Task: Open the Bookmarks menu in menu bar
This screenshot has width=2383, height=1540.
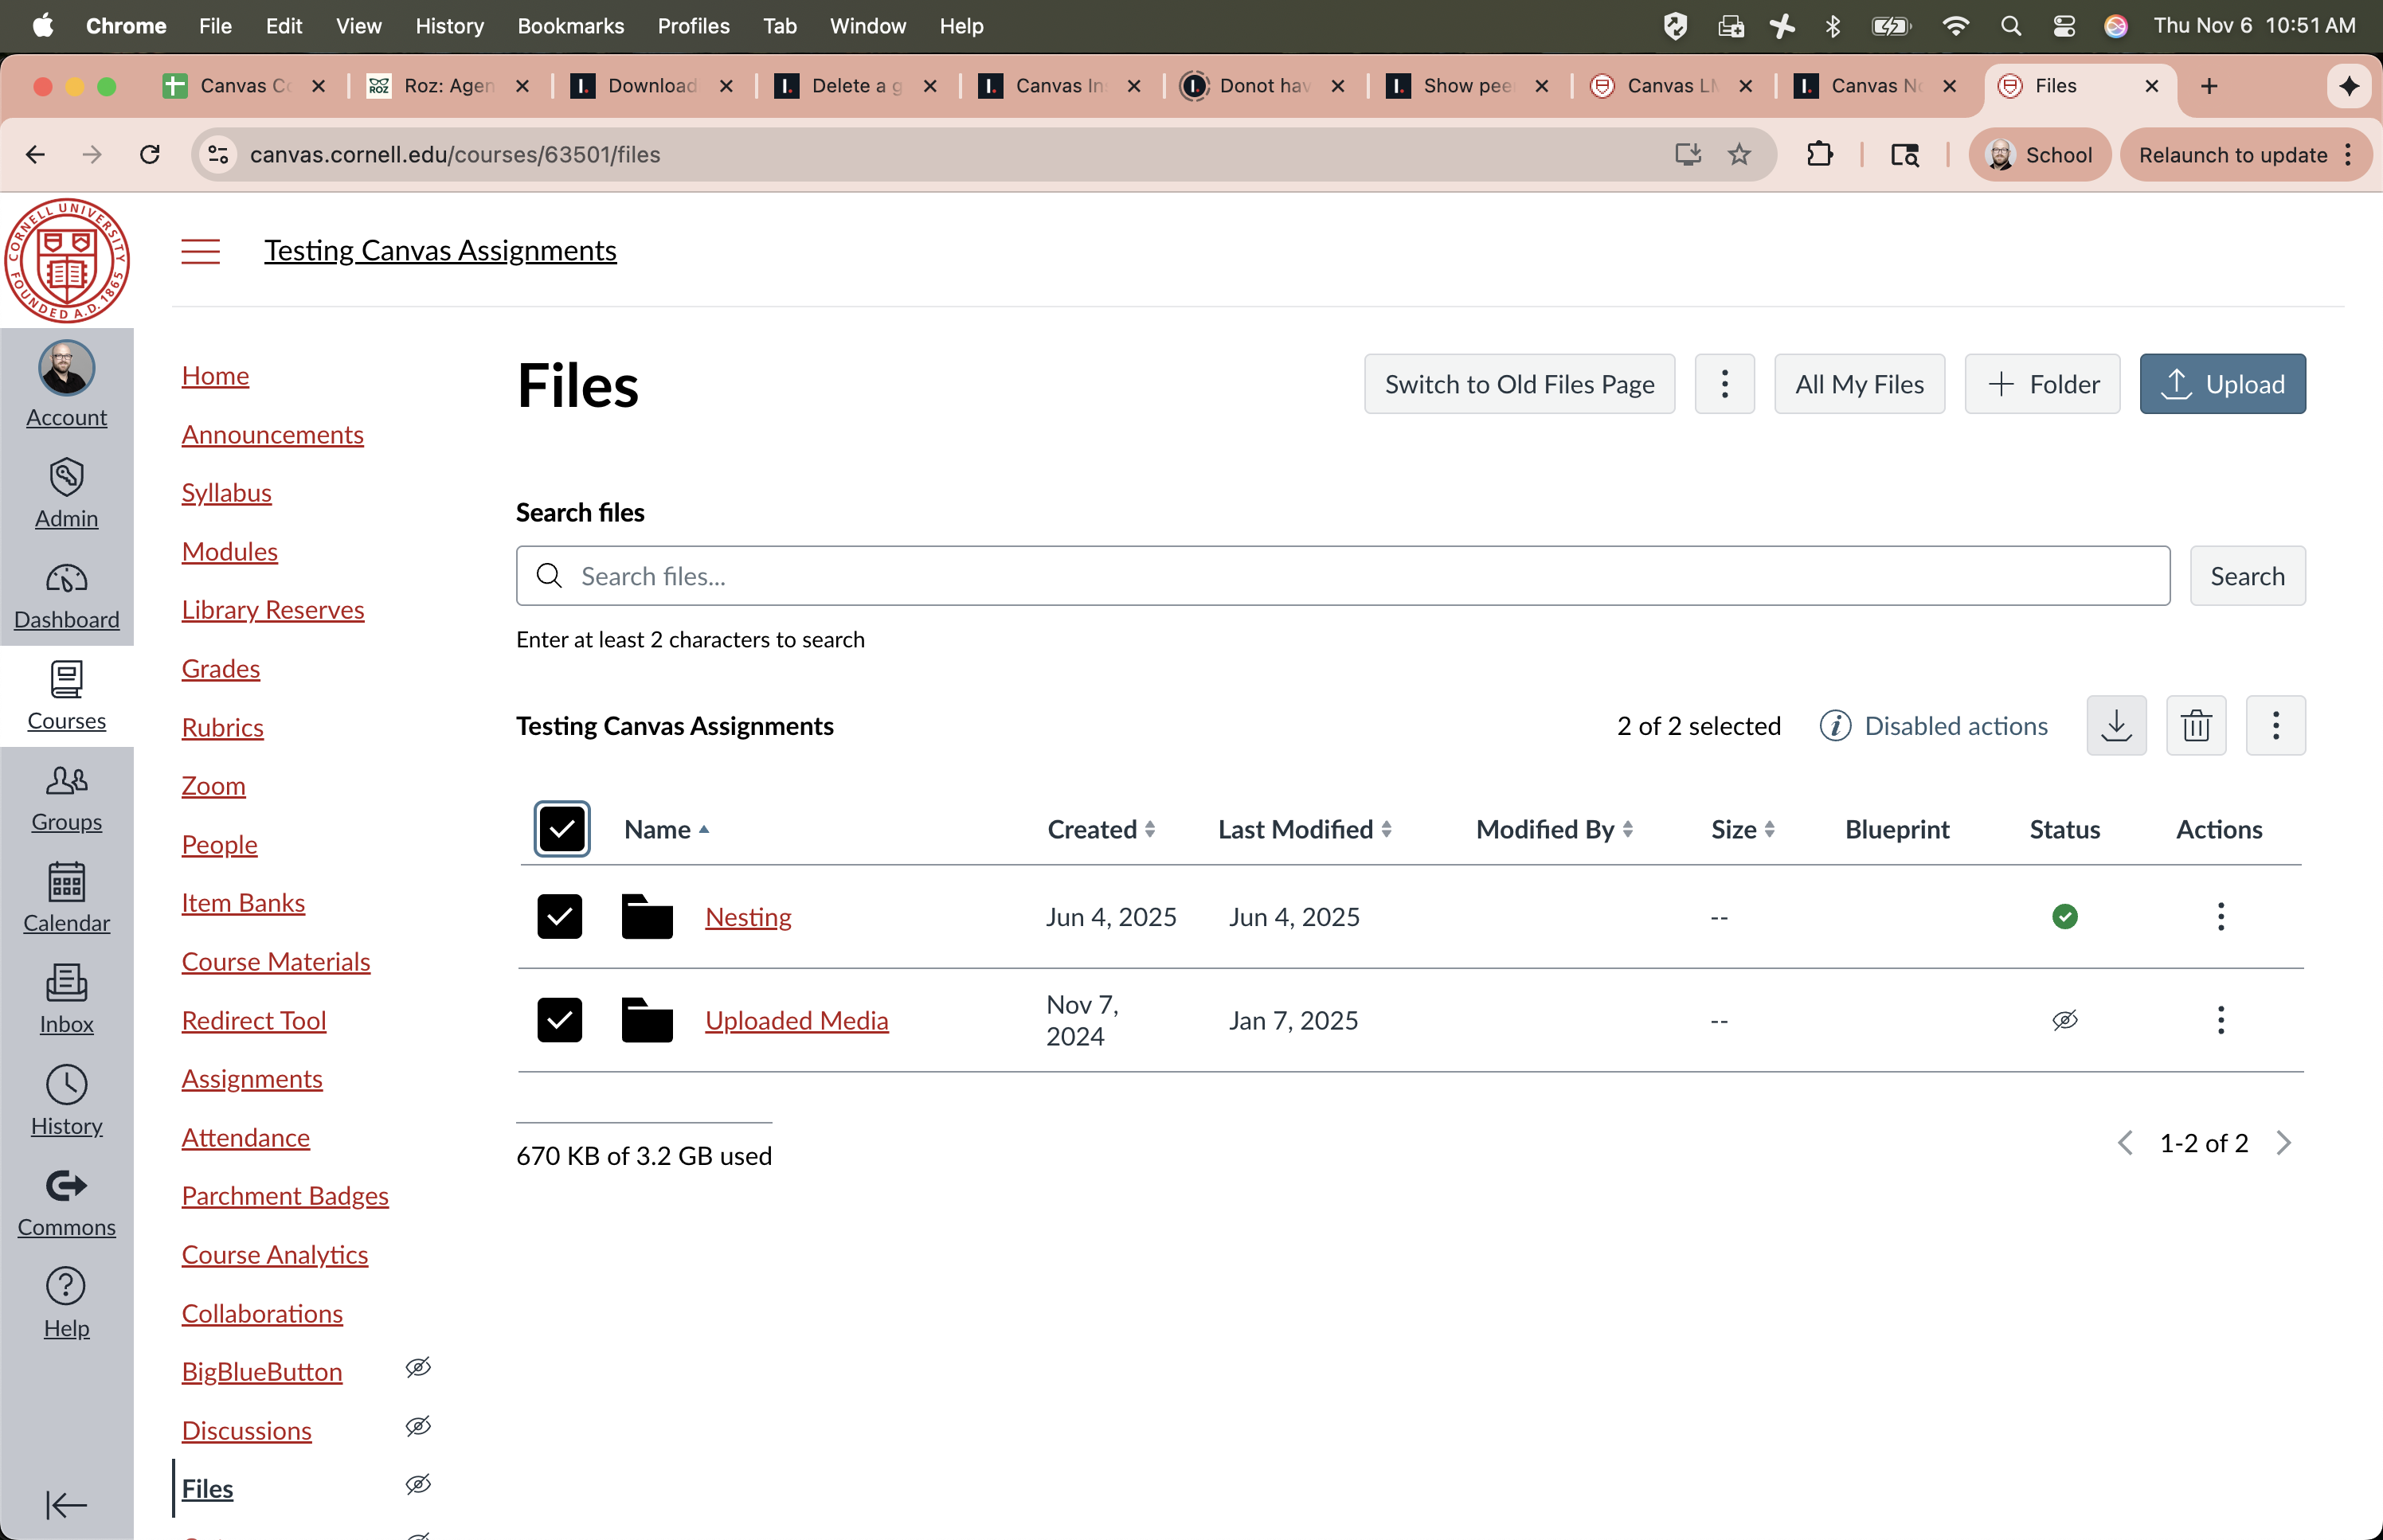Action: tap(570, 26)
